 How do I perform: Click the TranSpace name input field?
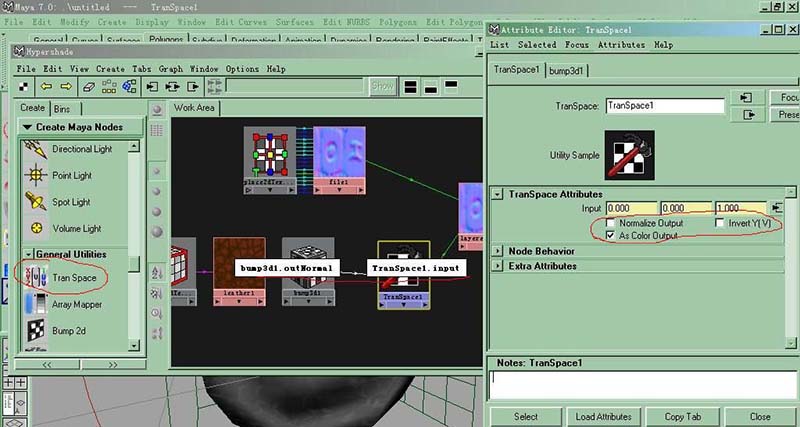point(665,106)
